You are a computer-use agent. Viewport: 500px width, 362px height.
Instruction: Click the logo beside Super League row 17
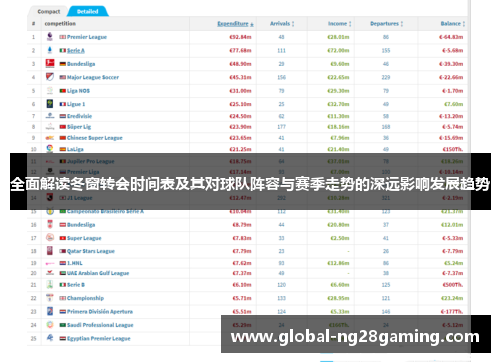pos(50,237)
